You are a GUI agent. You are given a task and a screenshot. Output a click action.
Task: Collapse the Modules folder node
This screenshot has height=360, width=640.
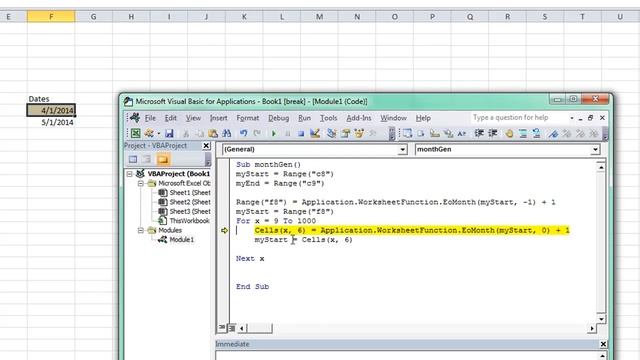[x=140, y=230]
